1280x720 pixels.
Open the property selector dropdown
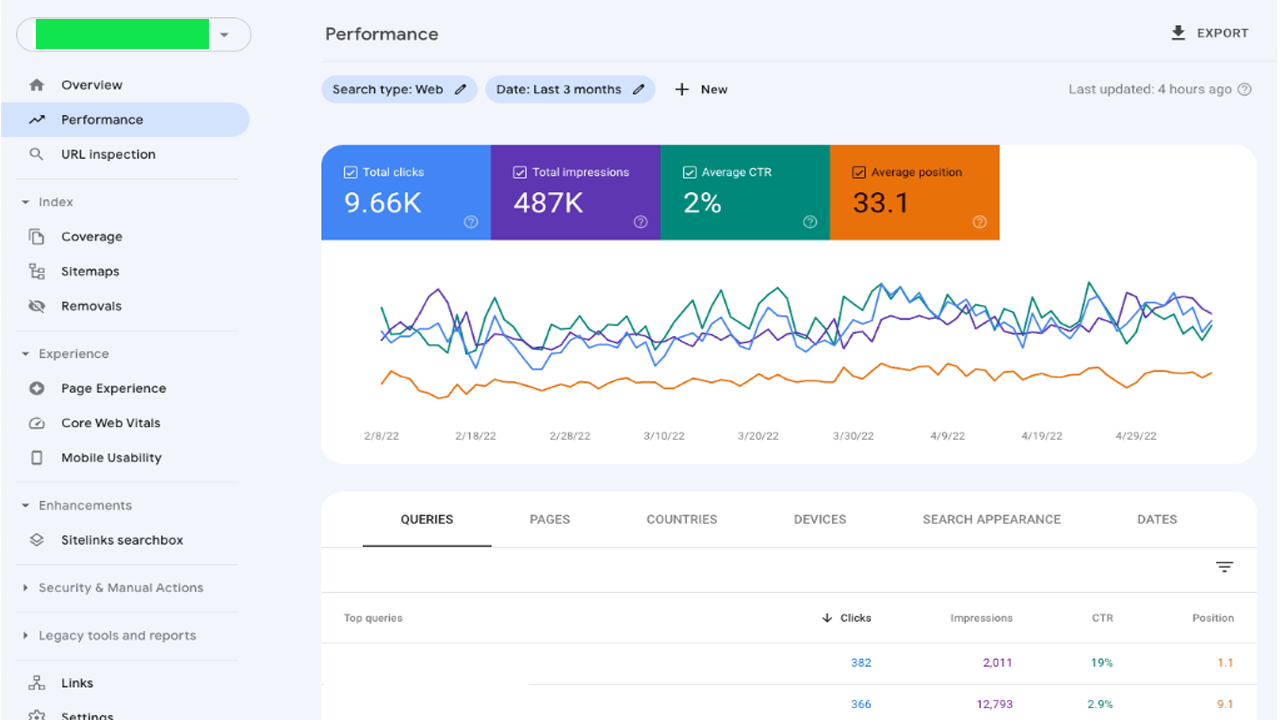tap(224, 35)
